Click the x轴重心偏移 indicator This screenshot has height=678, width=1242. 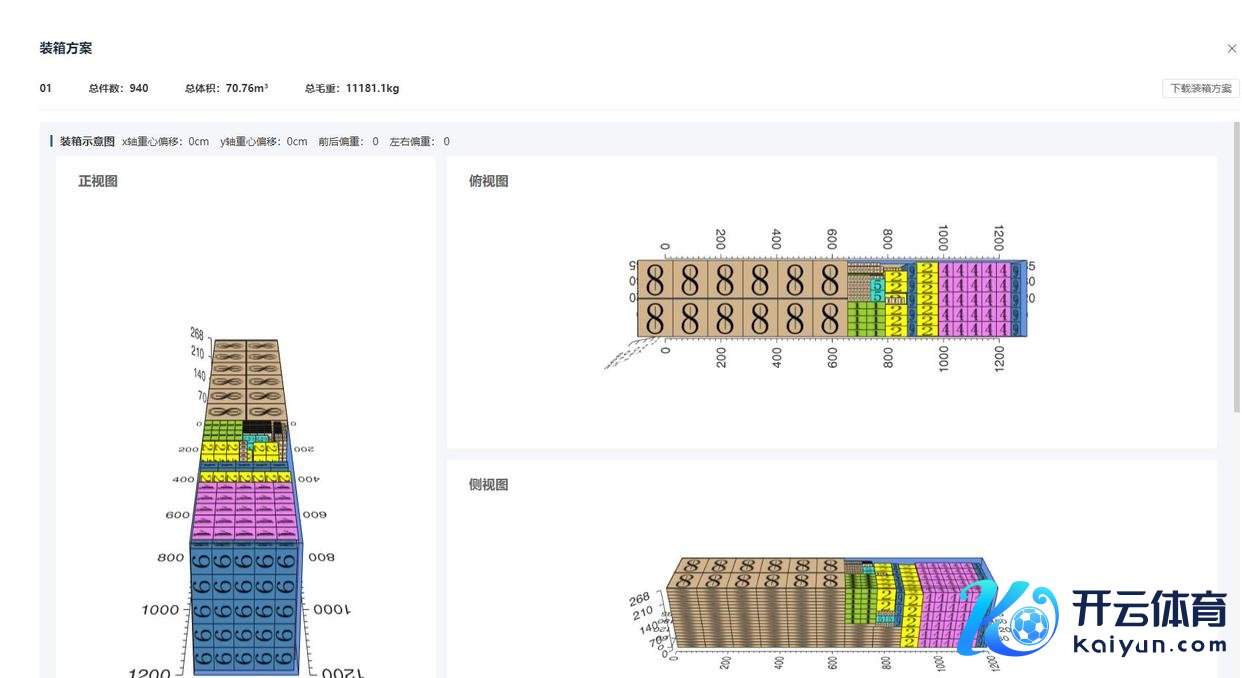[x=165, y=141]
